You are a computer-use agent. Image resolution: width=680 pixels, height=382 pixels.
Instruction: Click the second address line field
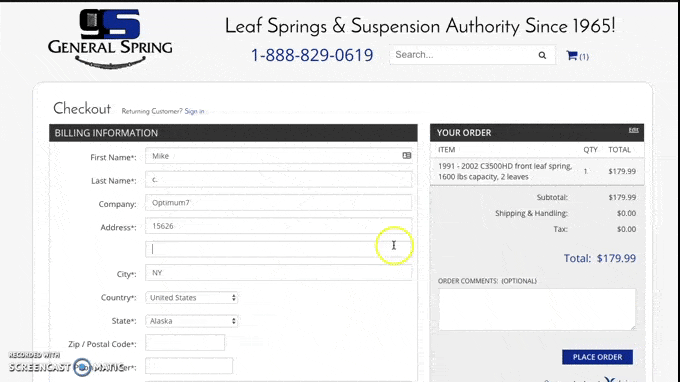(x=278, y=249)
